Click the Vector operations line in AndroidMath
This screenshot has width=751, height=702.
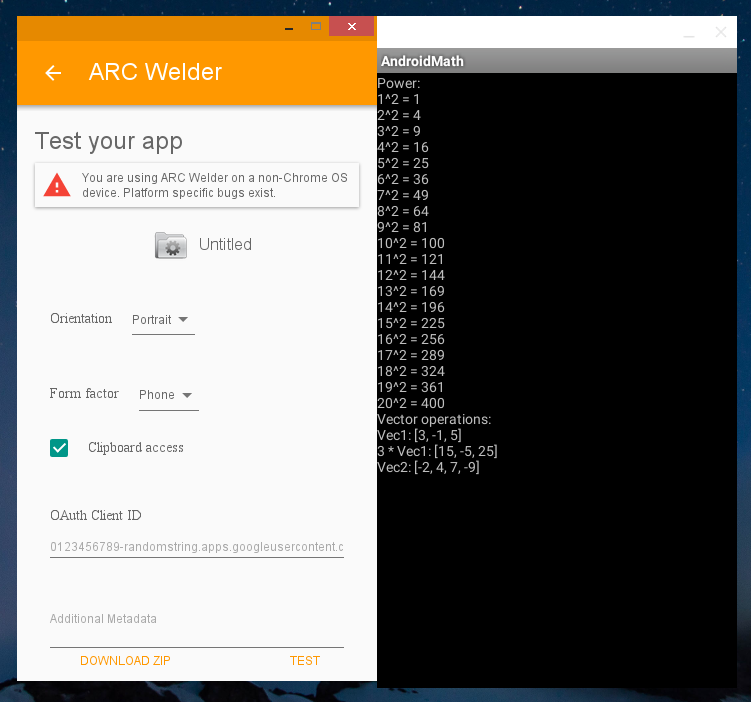point(434,419)
